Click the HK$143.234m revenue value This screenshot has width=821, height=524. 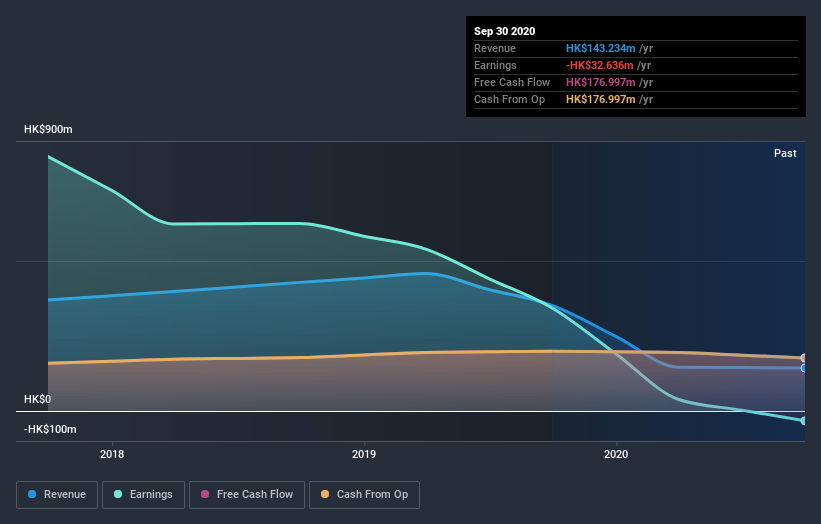601,48
